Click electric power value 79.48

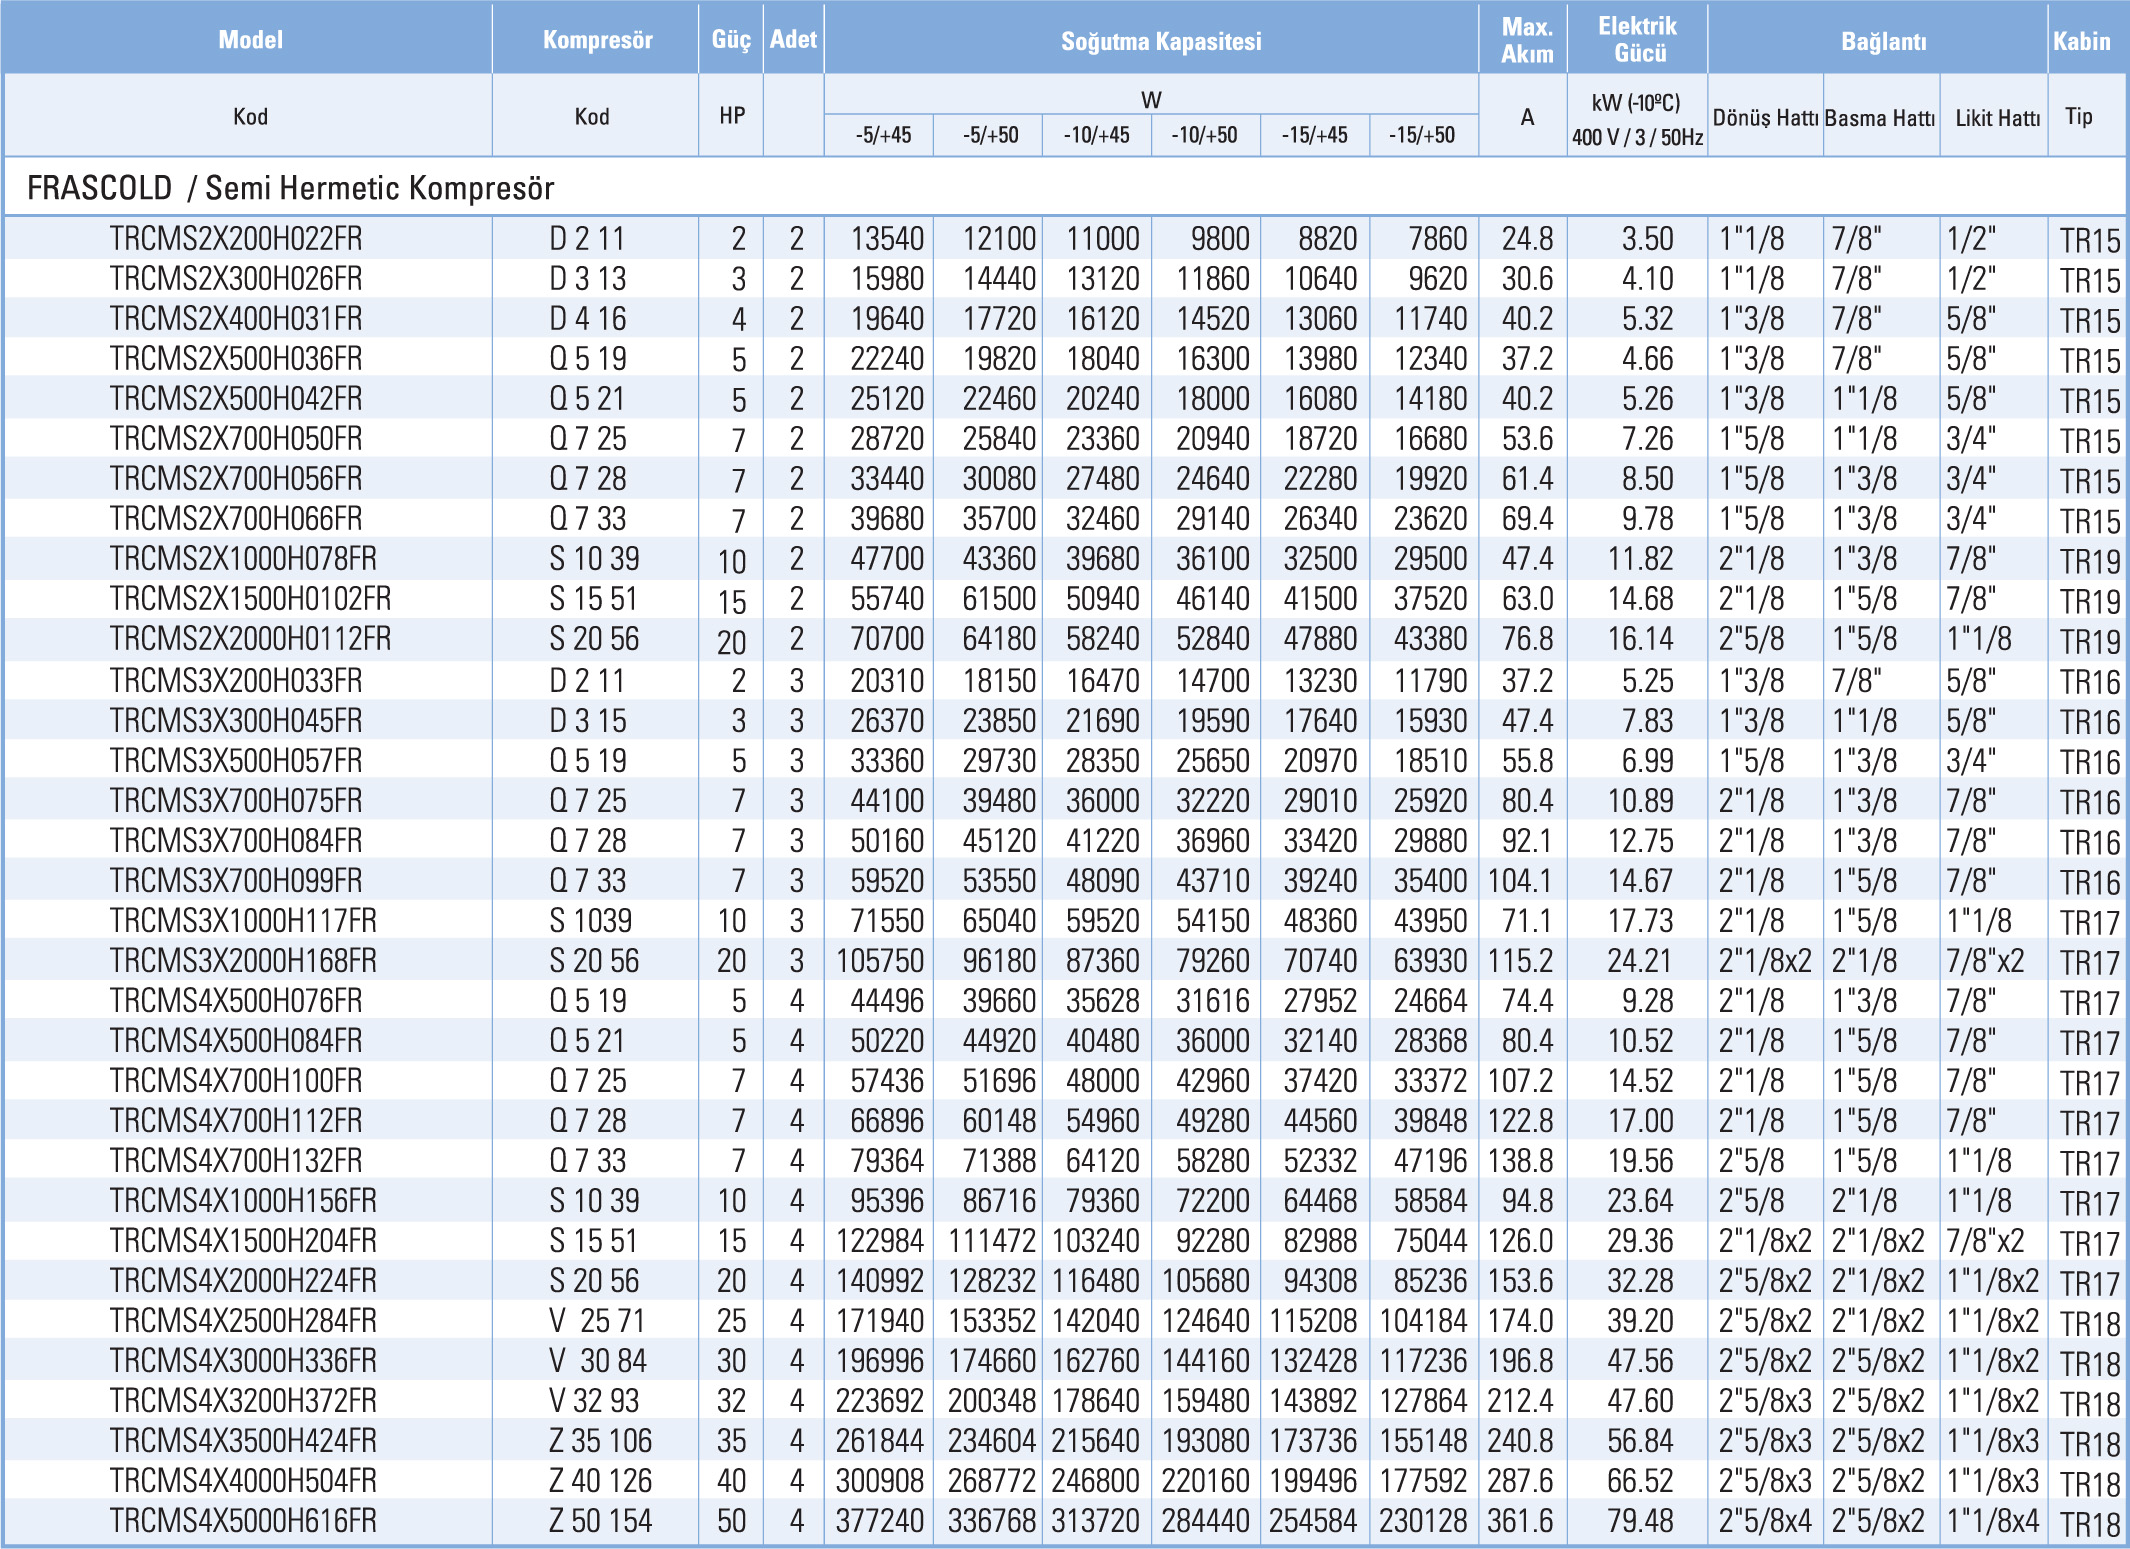point(1640,1521)
